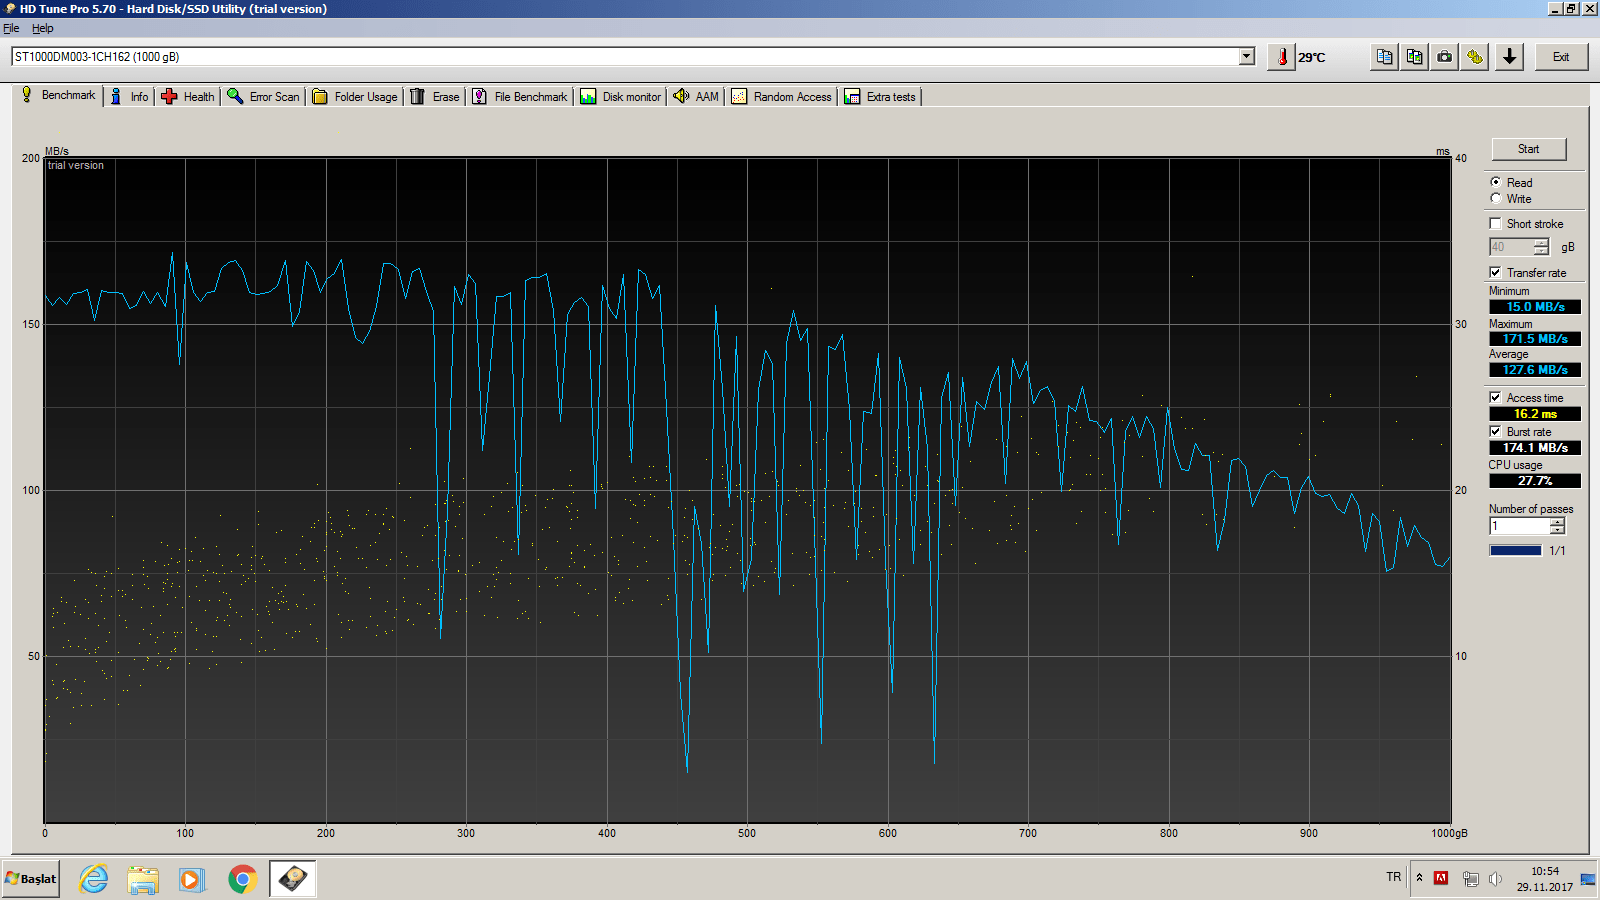
Task: Click the Başlat start button
Action: (31, 879)
